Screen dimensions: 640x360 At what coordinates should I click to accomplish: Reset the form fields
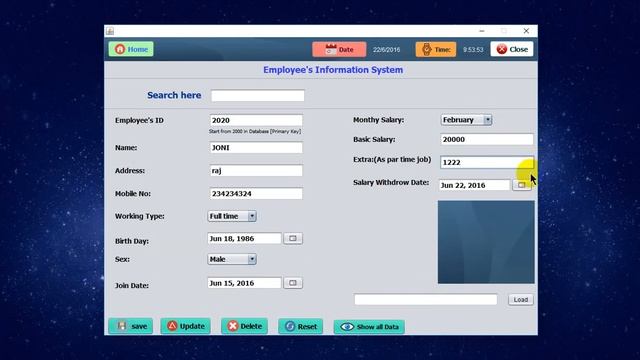click(300, 327)
